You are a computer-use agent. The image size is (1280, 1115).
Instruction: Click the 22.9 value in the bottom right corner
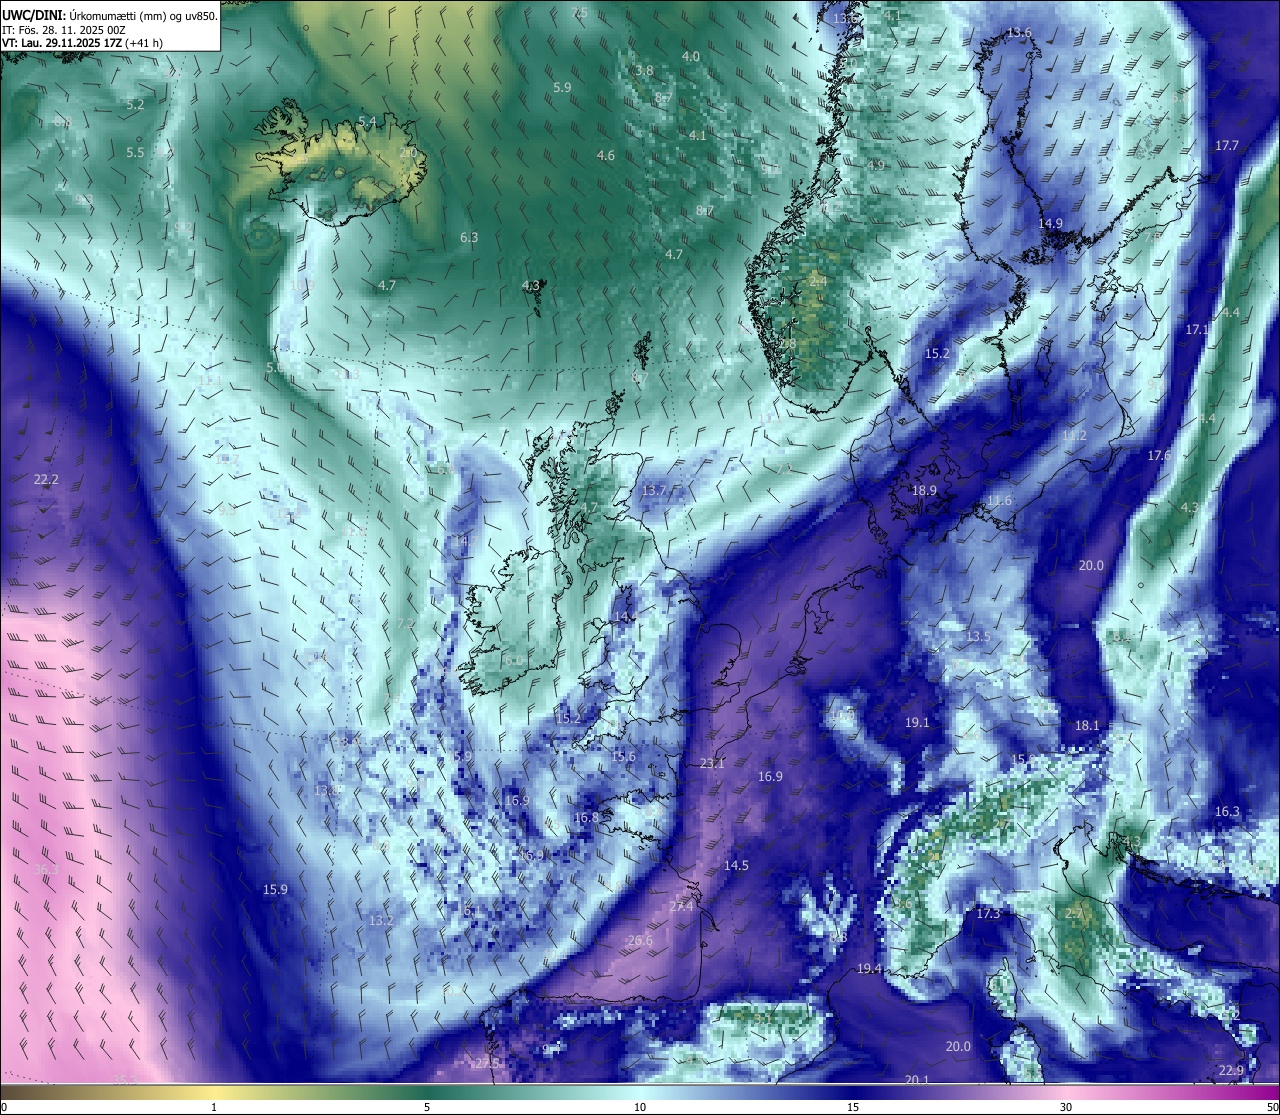(1231, 1071)
